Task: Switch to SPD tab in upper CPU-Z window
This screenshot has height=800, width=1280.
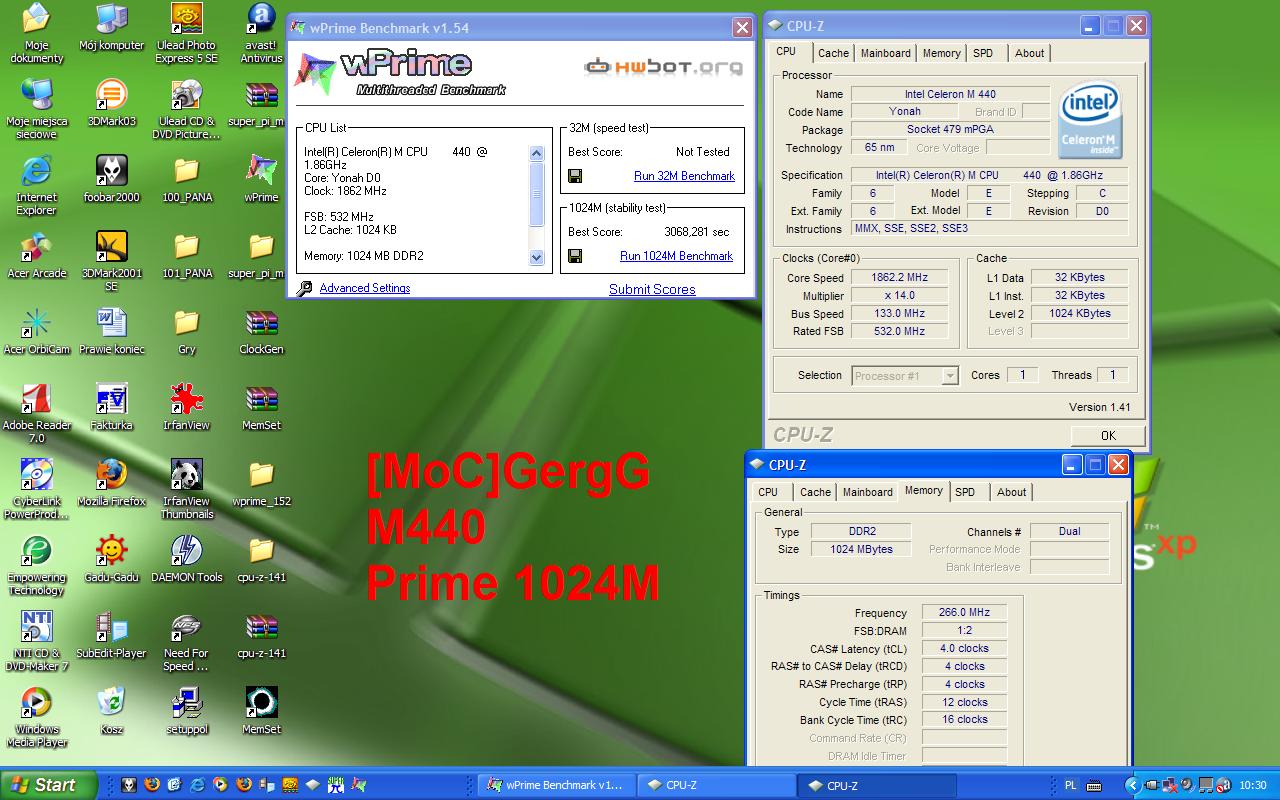Action: tap(983, 53)
